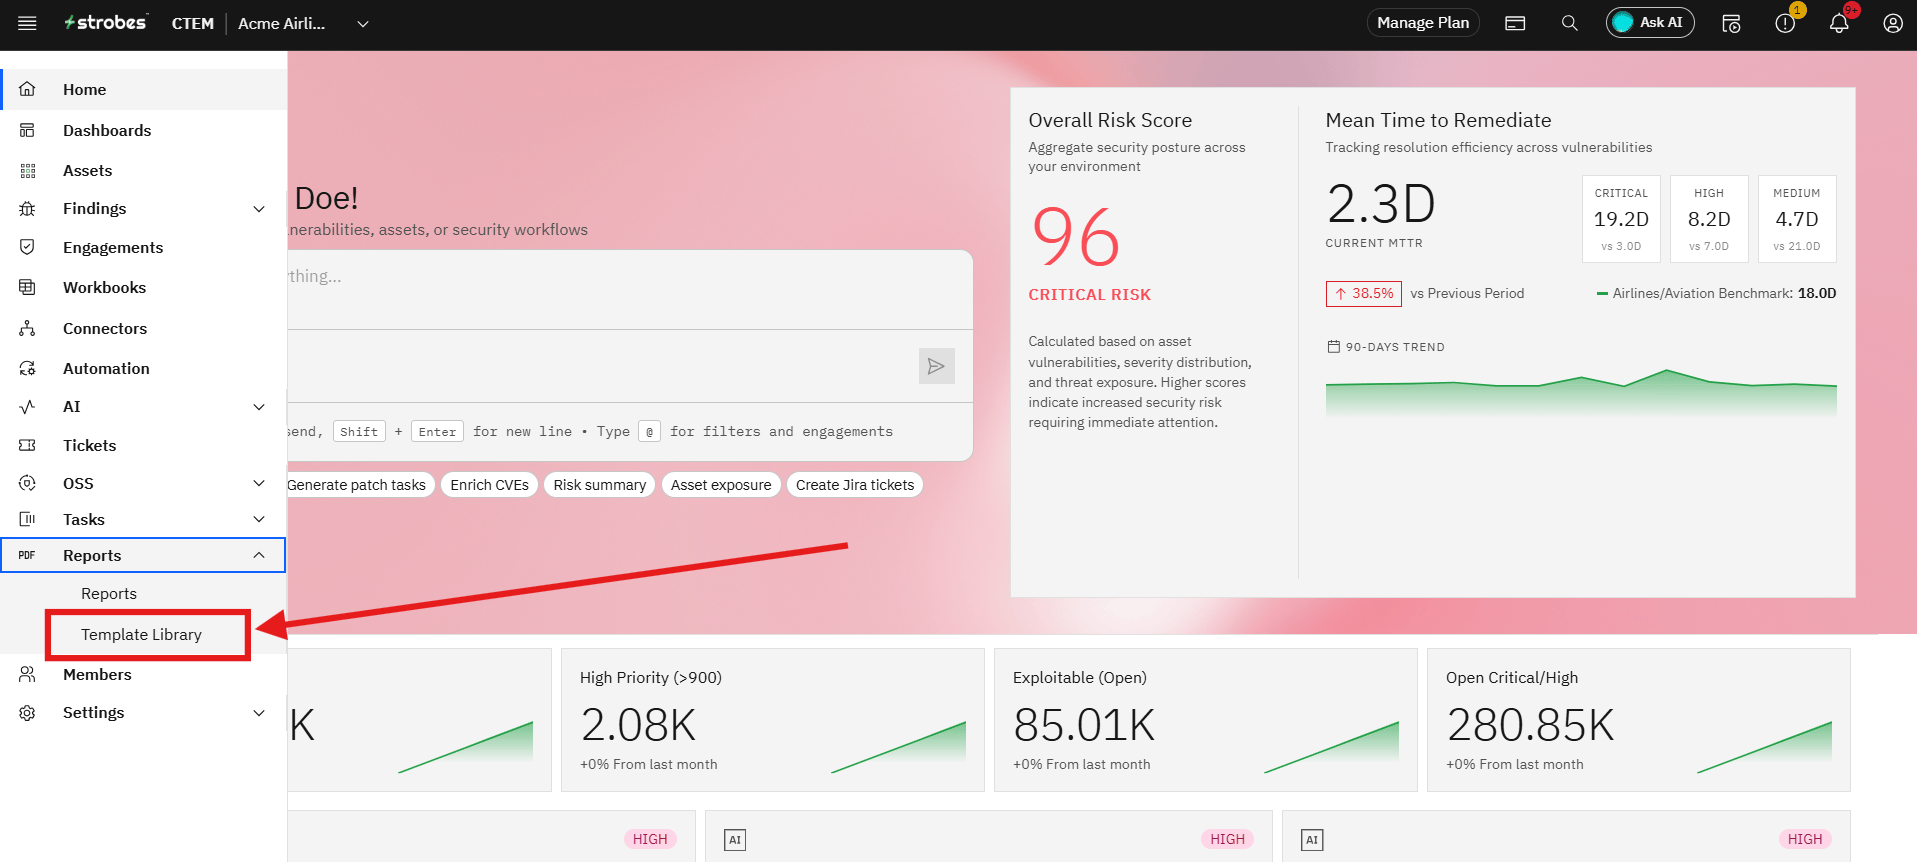Open the Reports submenu item
1917x862 pixels.
109,593
